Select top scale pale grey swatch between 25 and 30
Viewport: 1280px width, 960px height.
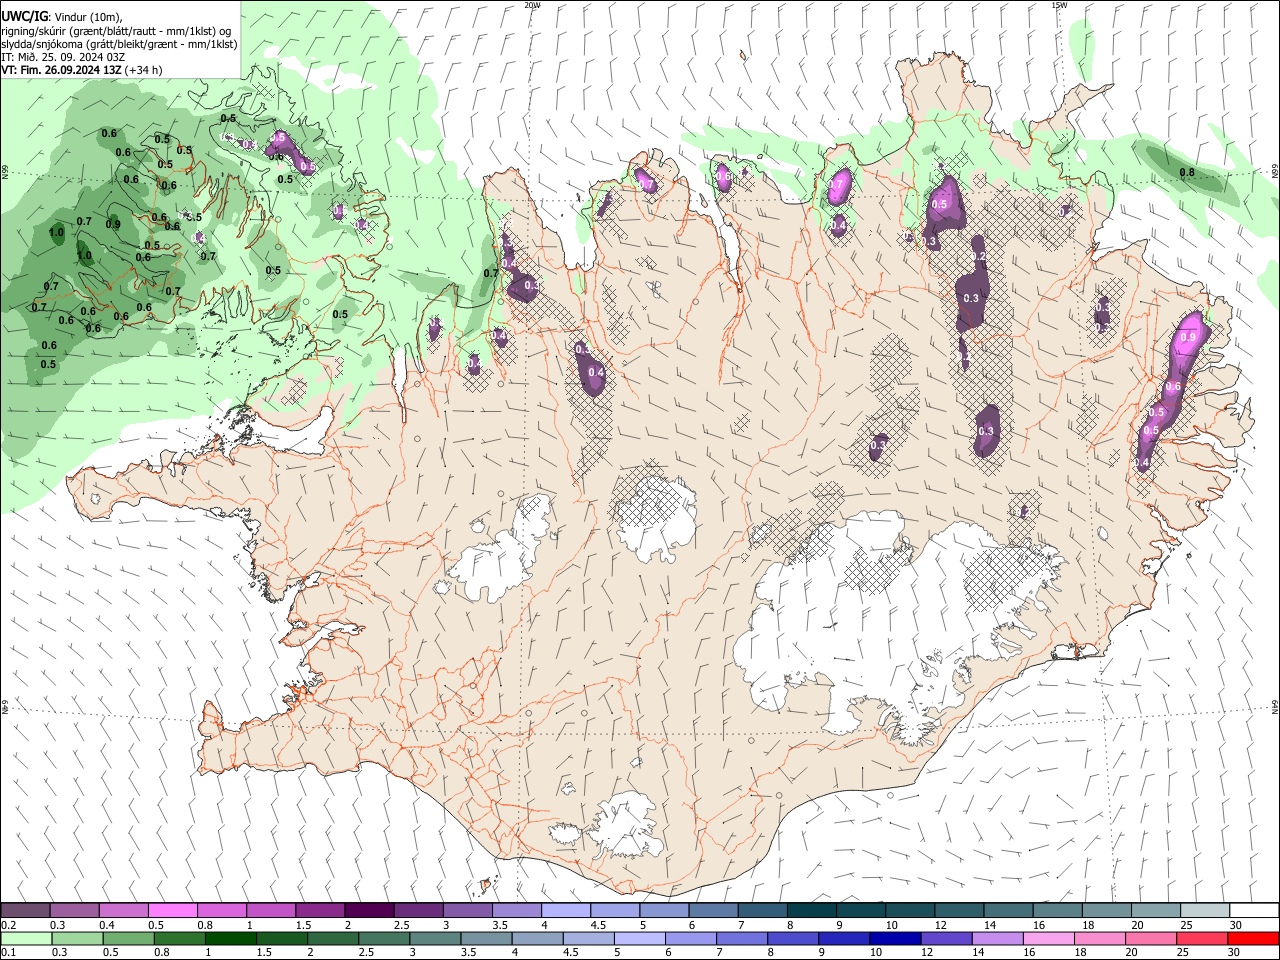coord(1204,910)
